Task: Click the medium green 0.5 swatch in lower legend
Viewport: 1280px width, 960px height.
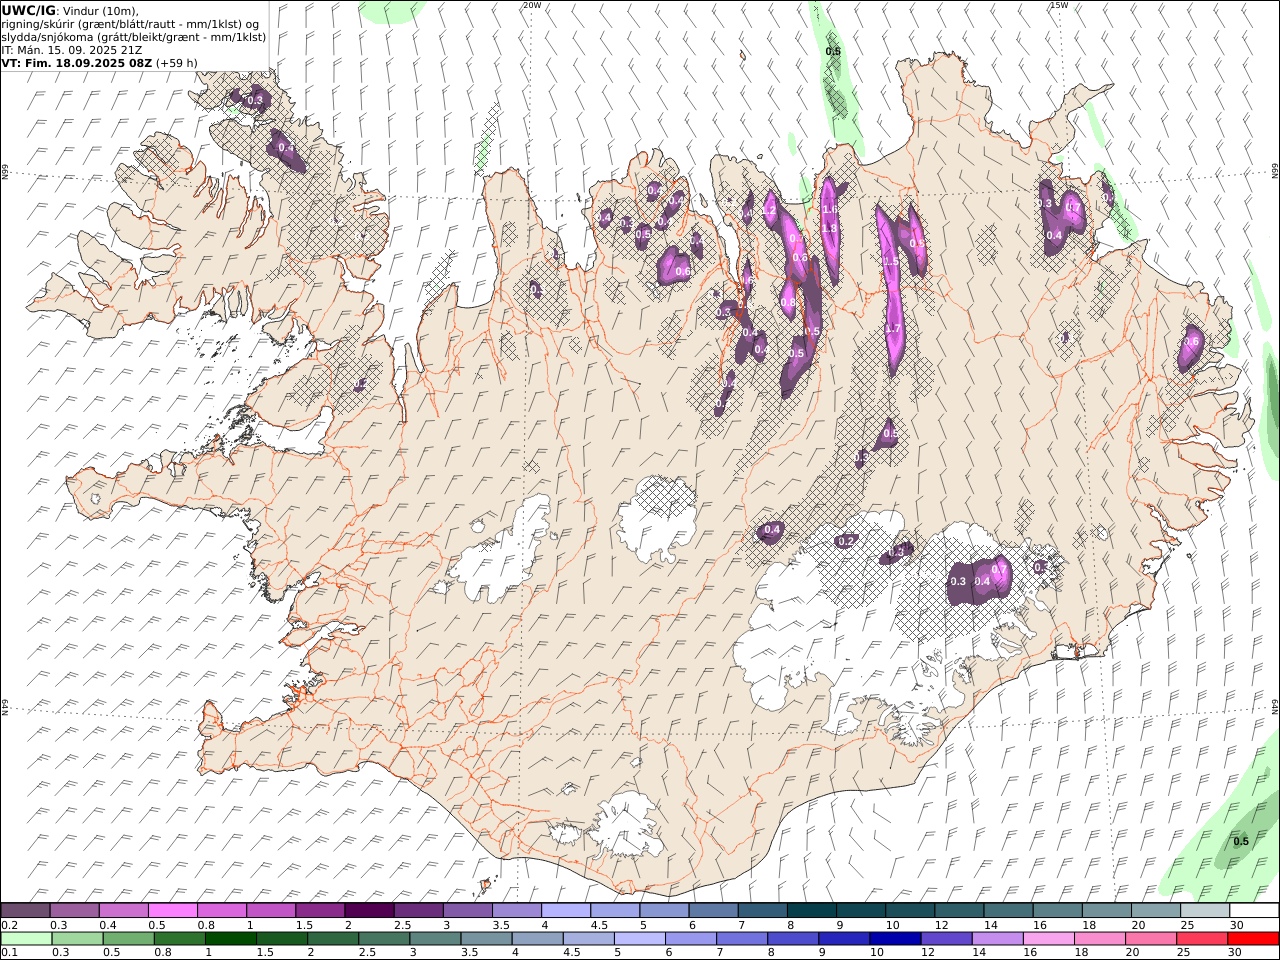Action: 129,938
